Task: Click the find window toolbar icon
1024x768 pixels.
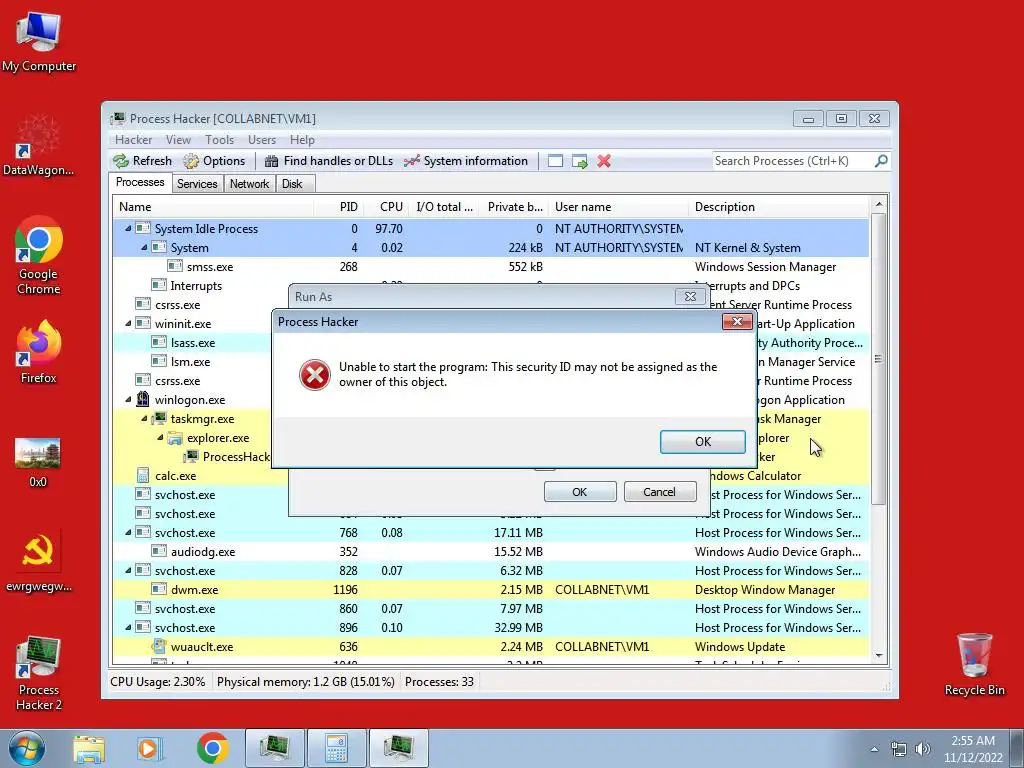Action: [x=555, y=161]
